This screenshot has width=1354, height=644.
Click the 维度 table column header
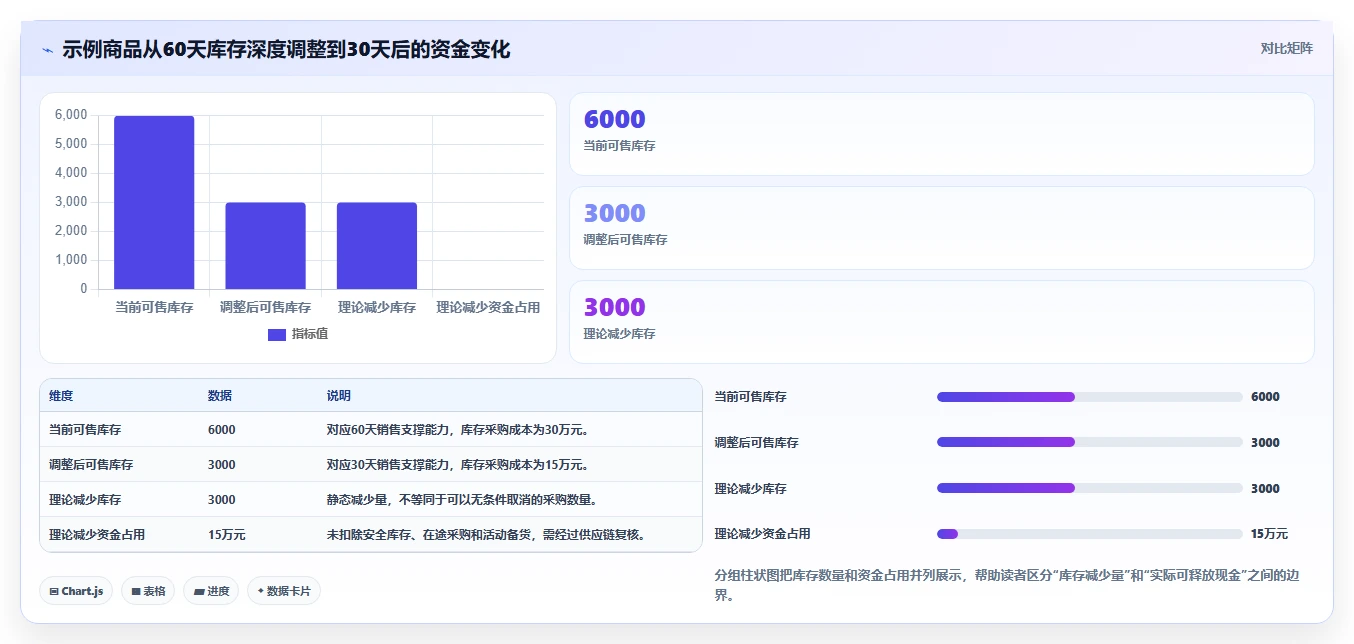61,396
